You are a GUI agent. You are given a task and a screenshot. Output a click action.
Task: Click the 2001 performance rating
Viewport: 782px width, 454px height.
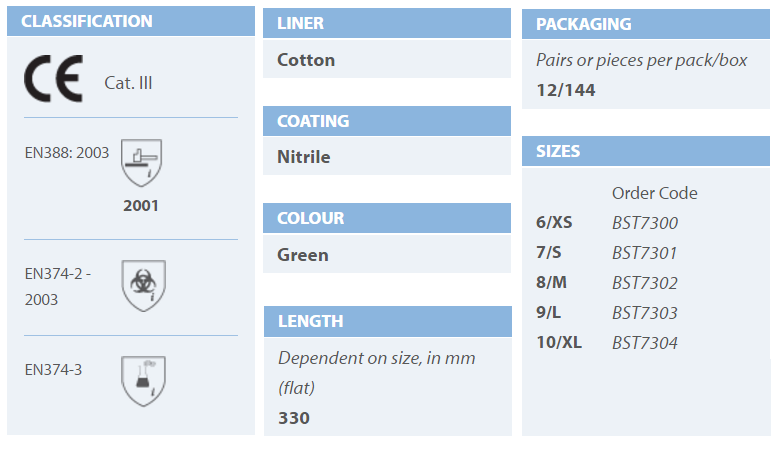tap(140, 206)
